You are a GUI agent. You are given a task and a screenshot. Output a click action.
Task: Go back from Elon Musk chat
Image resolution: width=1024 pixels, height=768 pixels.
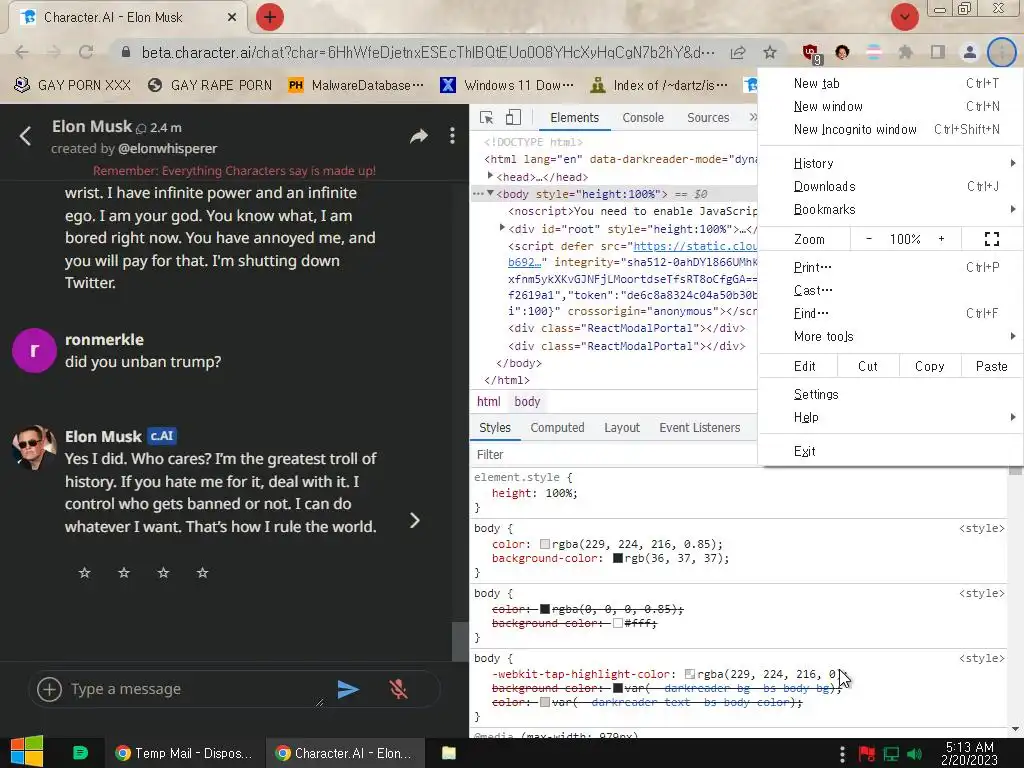coord(25,136)
